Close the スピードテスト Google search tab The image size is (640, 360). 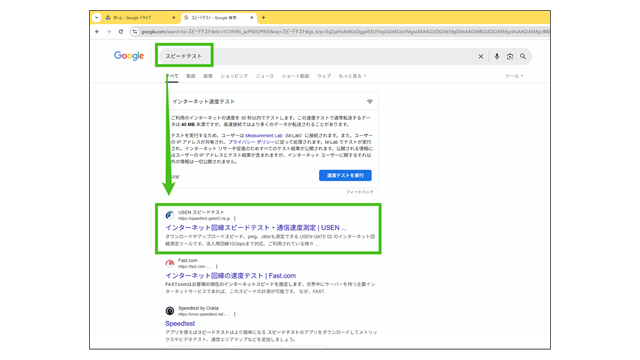click(x=251, y=18)
